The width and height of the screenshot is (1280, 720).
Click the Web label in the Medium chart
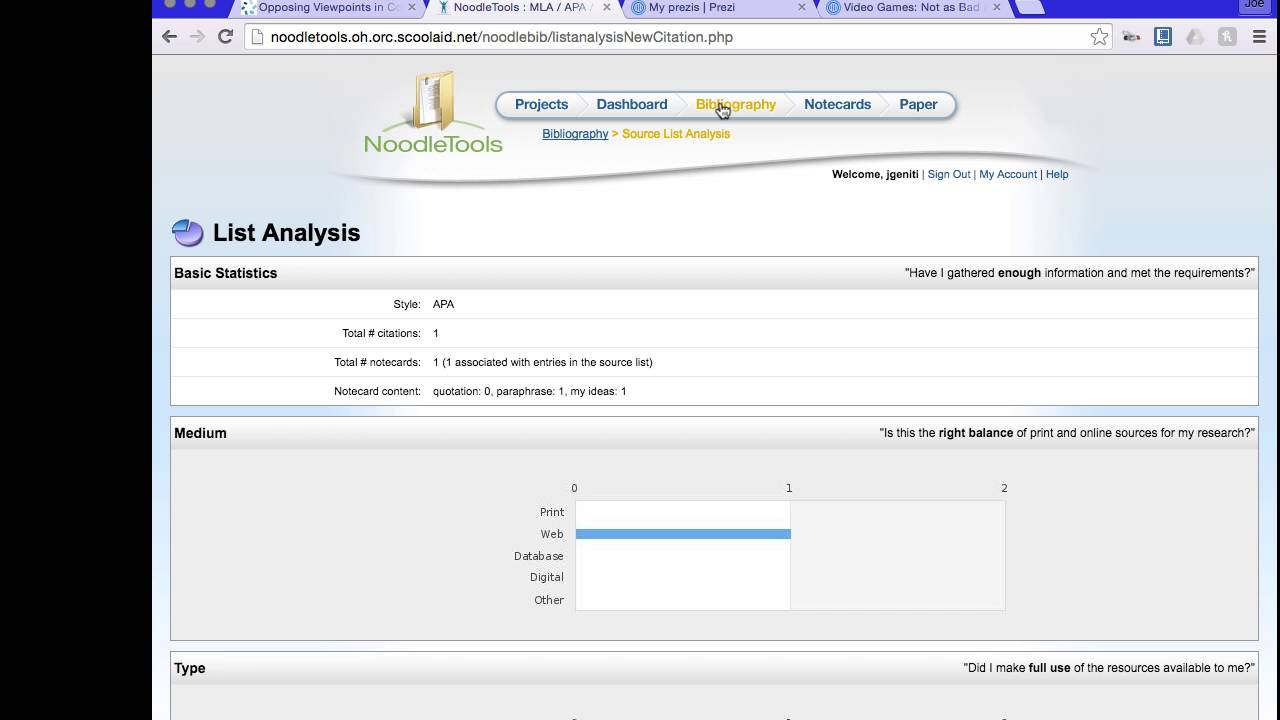552,534
